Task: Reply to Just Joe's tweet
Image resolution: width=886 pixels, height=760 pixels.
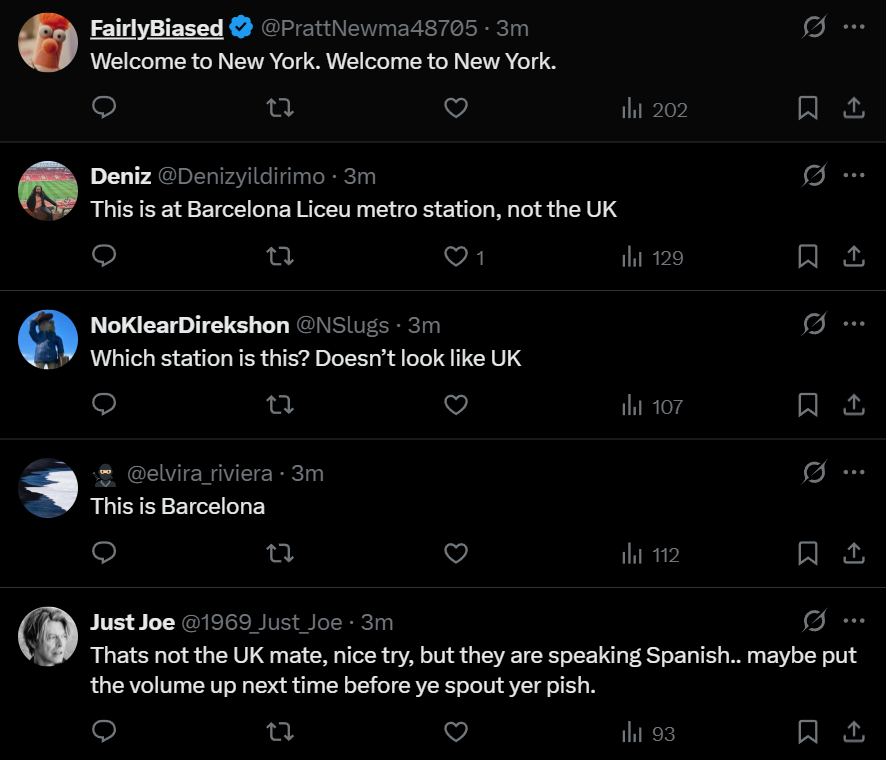Action: point(105,732)
